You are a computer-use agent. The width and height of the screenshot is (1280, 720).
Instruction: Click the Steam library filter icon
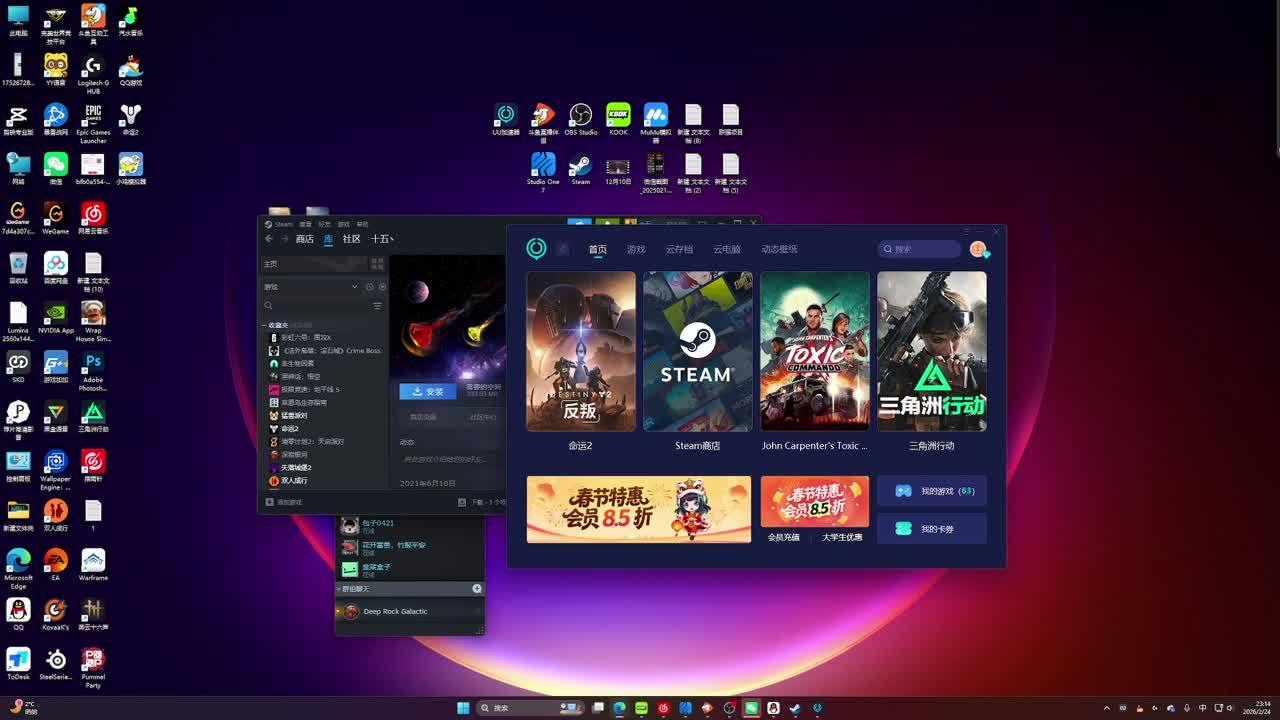point(377,306)
